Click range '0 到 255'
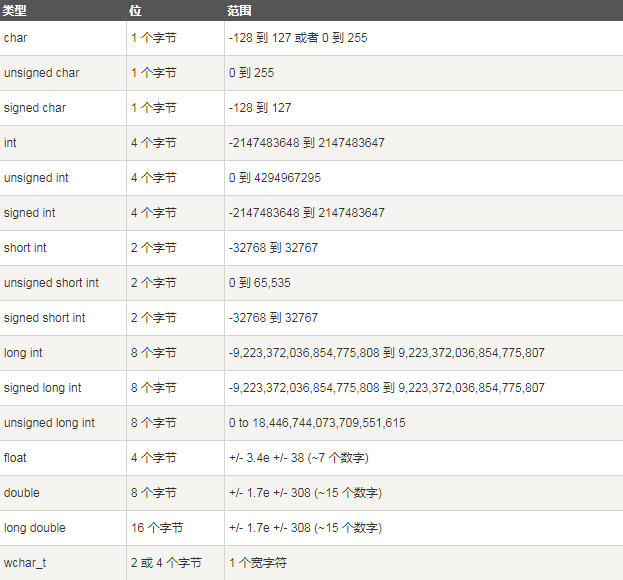This screenshot has width=623, height=580. point(252,73)
